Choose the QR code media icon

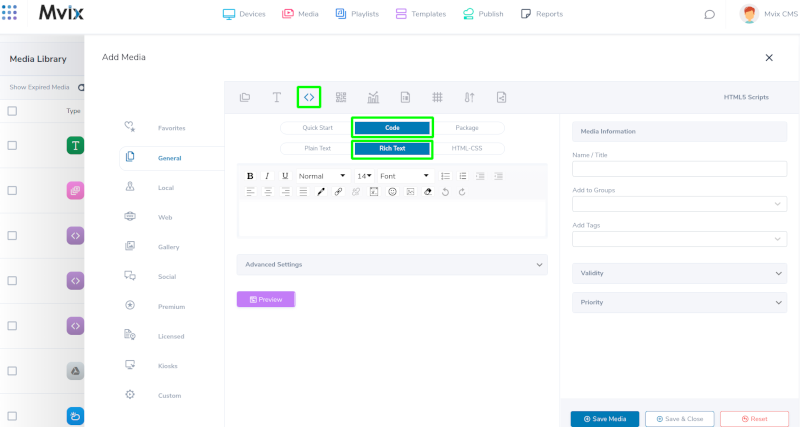pyautogui.click(x=341, y=97)
